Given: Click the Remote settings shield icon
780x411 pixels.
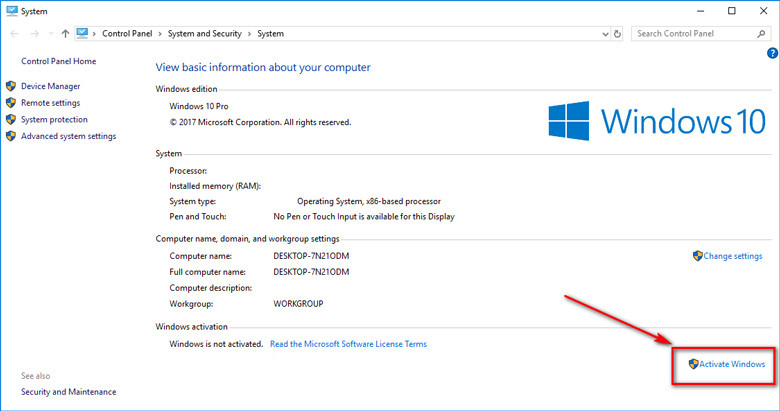Looking at the screenshot, I should (11, 103).
